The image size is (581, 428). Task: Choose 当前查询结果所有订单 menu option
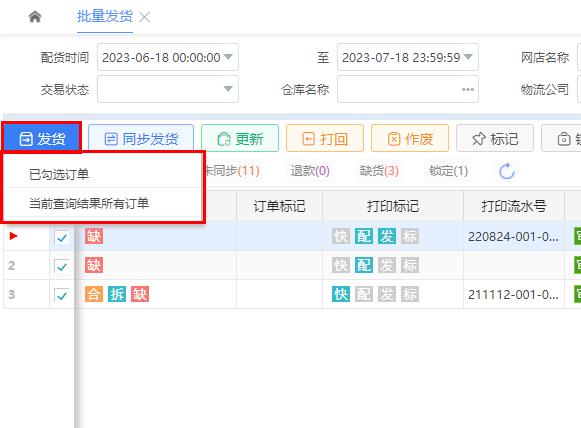point(89,203)
